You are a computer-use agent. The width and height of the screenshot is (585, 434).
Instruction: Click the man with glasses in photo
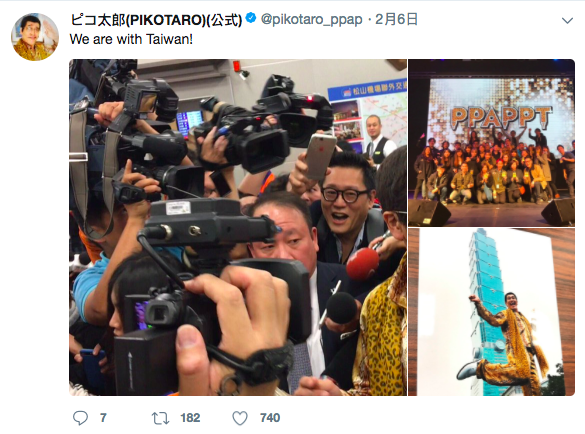(345, 202)
